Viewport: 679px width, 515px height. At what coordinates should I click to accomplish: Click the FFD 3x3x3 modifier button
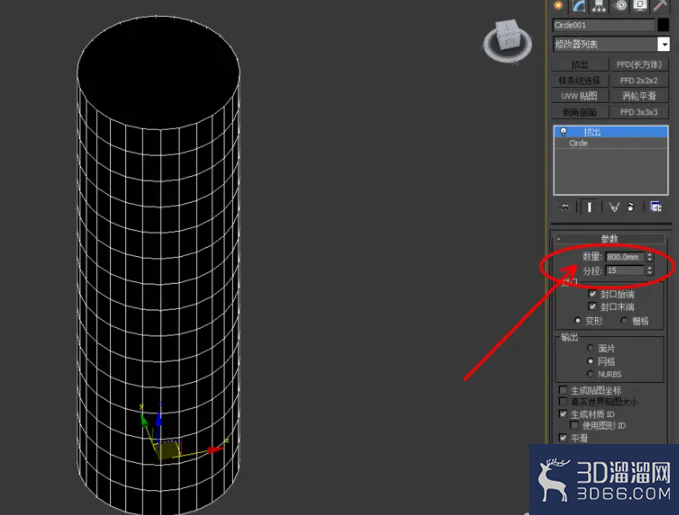pos(639,112)
